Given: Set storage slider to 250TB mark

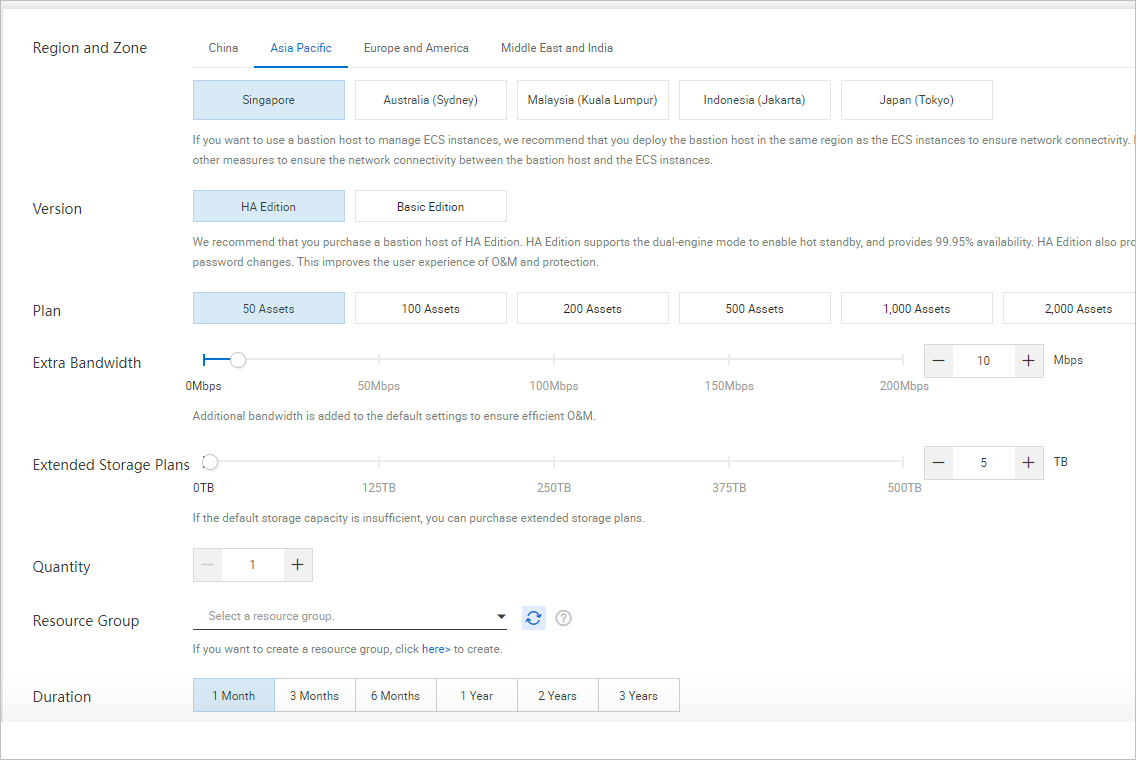Looking at the screenshot, I should 554,462.
